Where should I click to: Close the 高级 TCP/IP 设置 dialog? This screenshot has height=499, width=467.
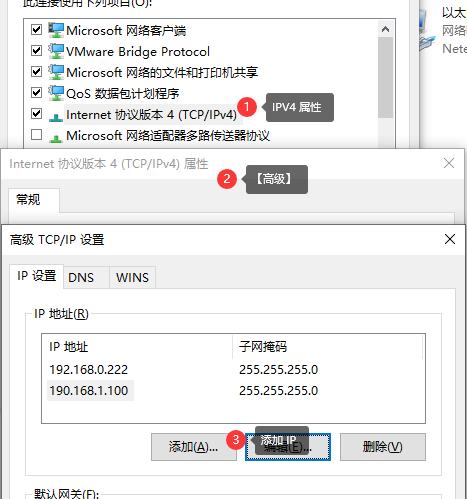[x=450, y=239]
